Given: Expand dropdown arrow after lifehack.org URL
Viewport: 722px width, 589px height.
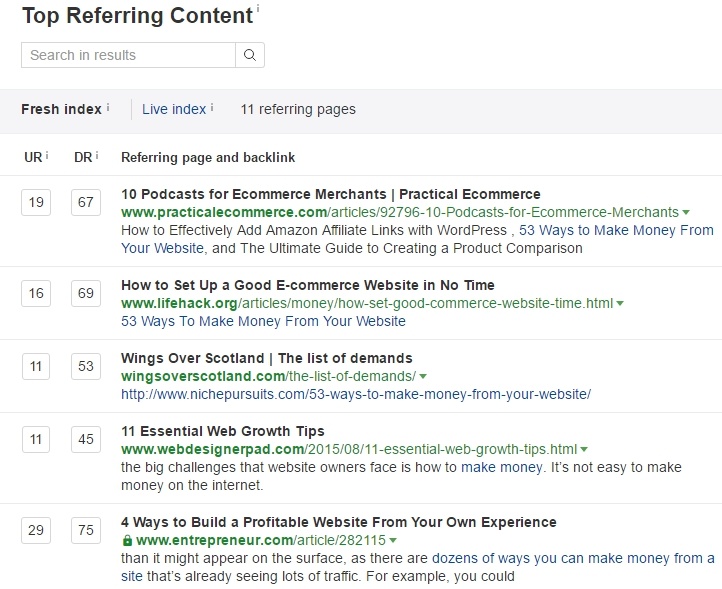Looking at the screenshot, I should tap(620, 303).
